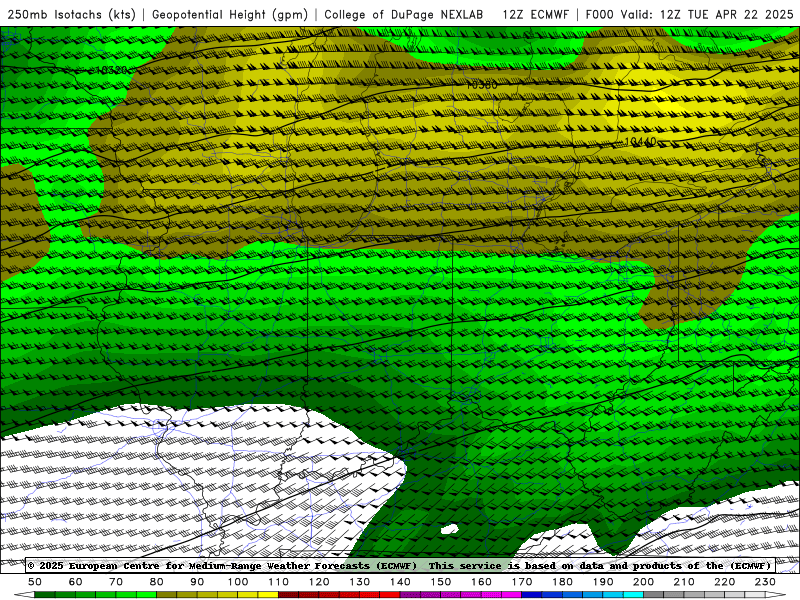Click the 'This service is based on data' text
Screen dimensions: 800x600
pos(514,565)
